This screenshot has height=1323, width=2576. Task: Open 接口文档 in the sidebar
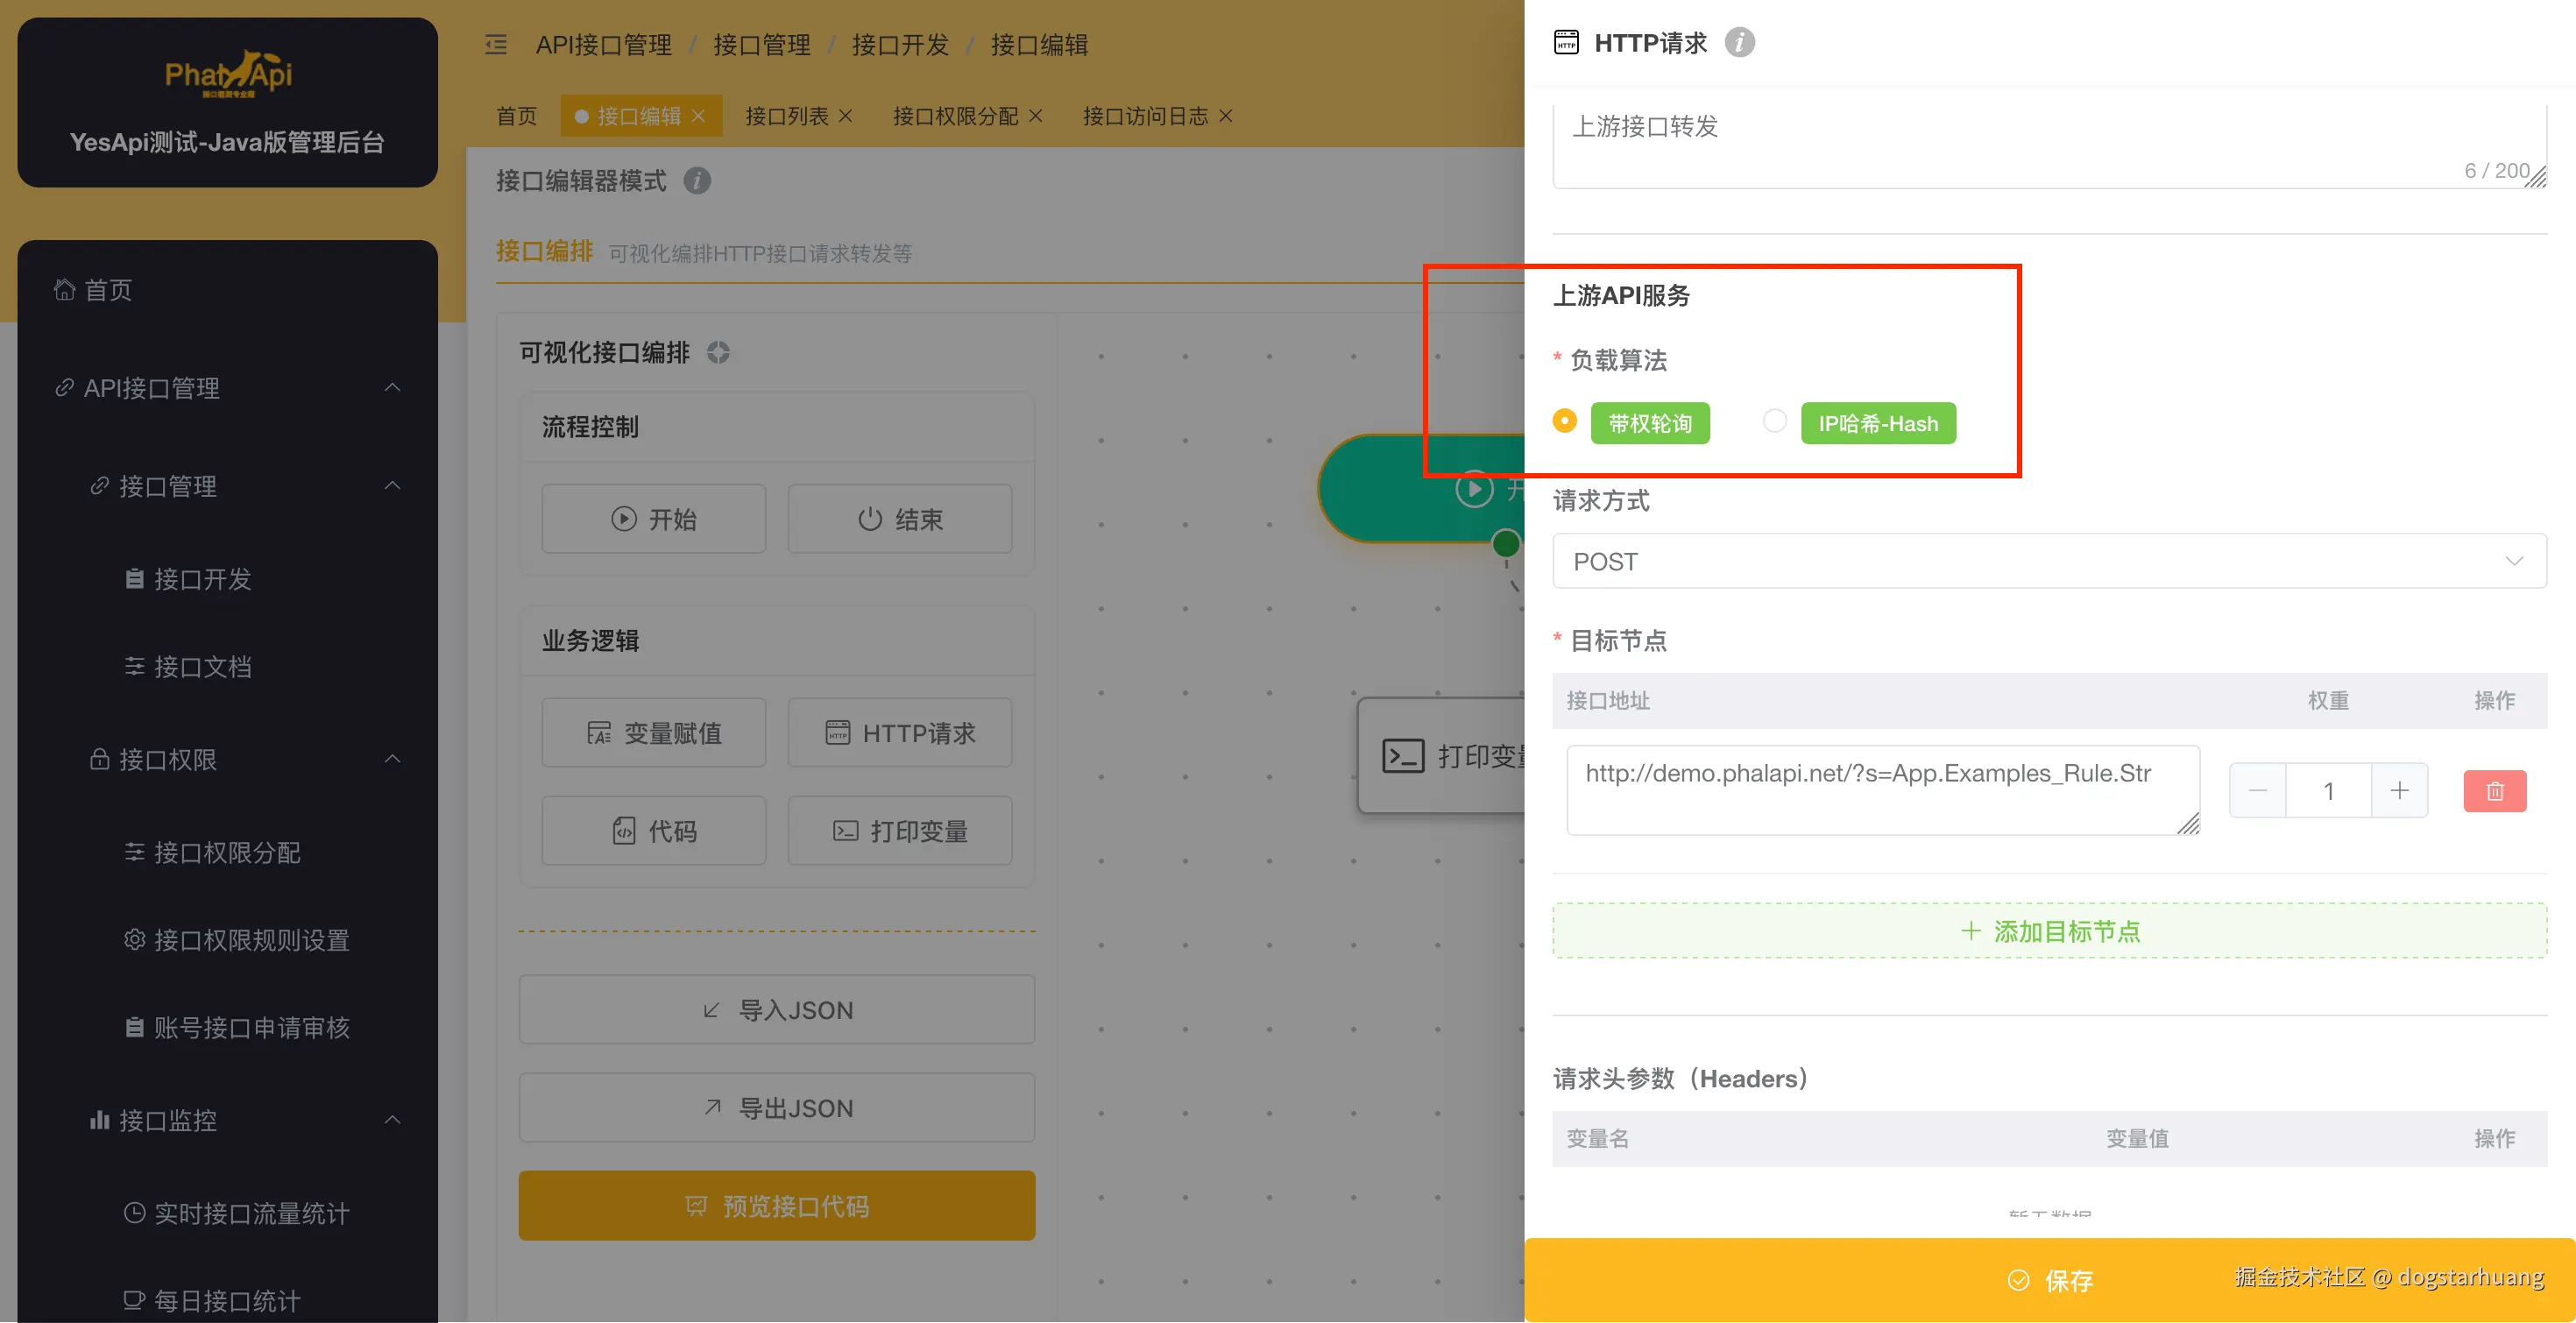point(202,667)
